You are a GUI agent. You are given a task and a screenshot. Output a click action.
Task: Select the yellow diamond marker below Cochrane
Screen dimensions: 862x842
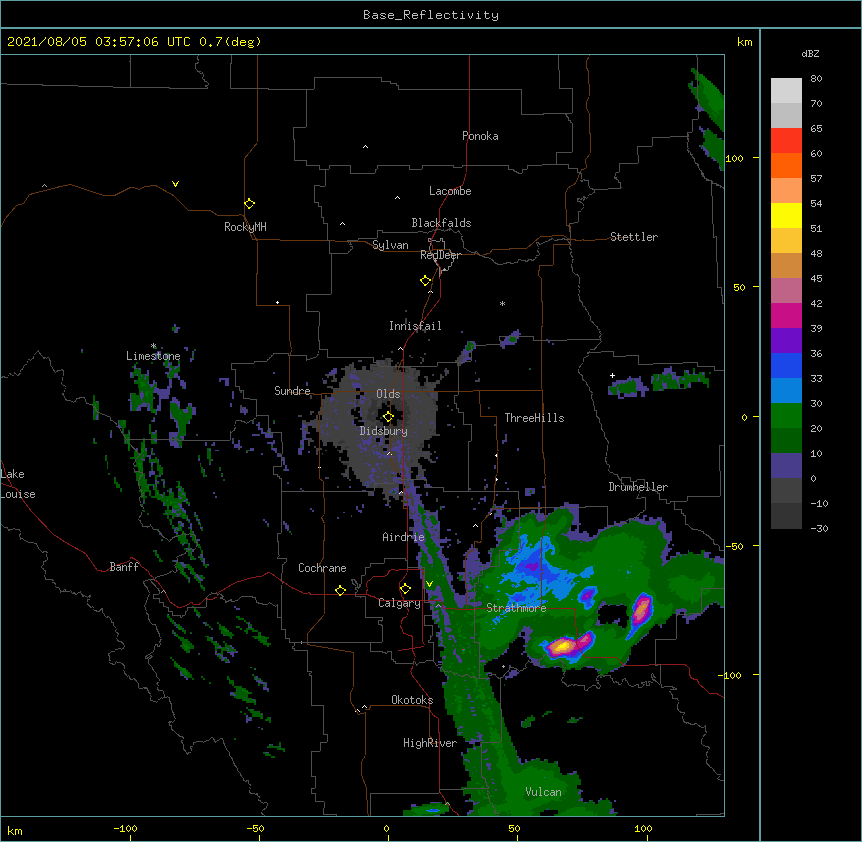pos(340,590)
